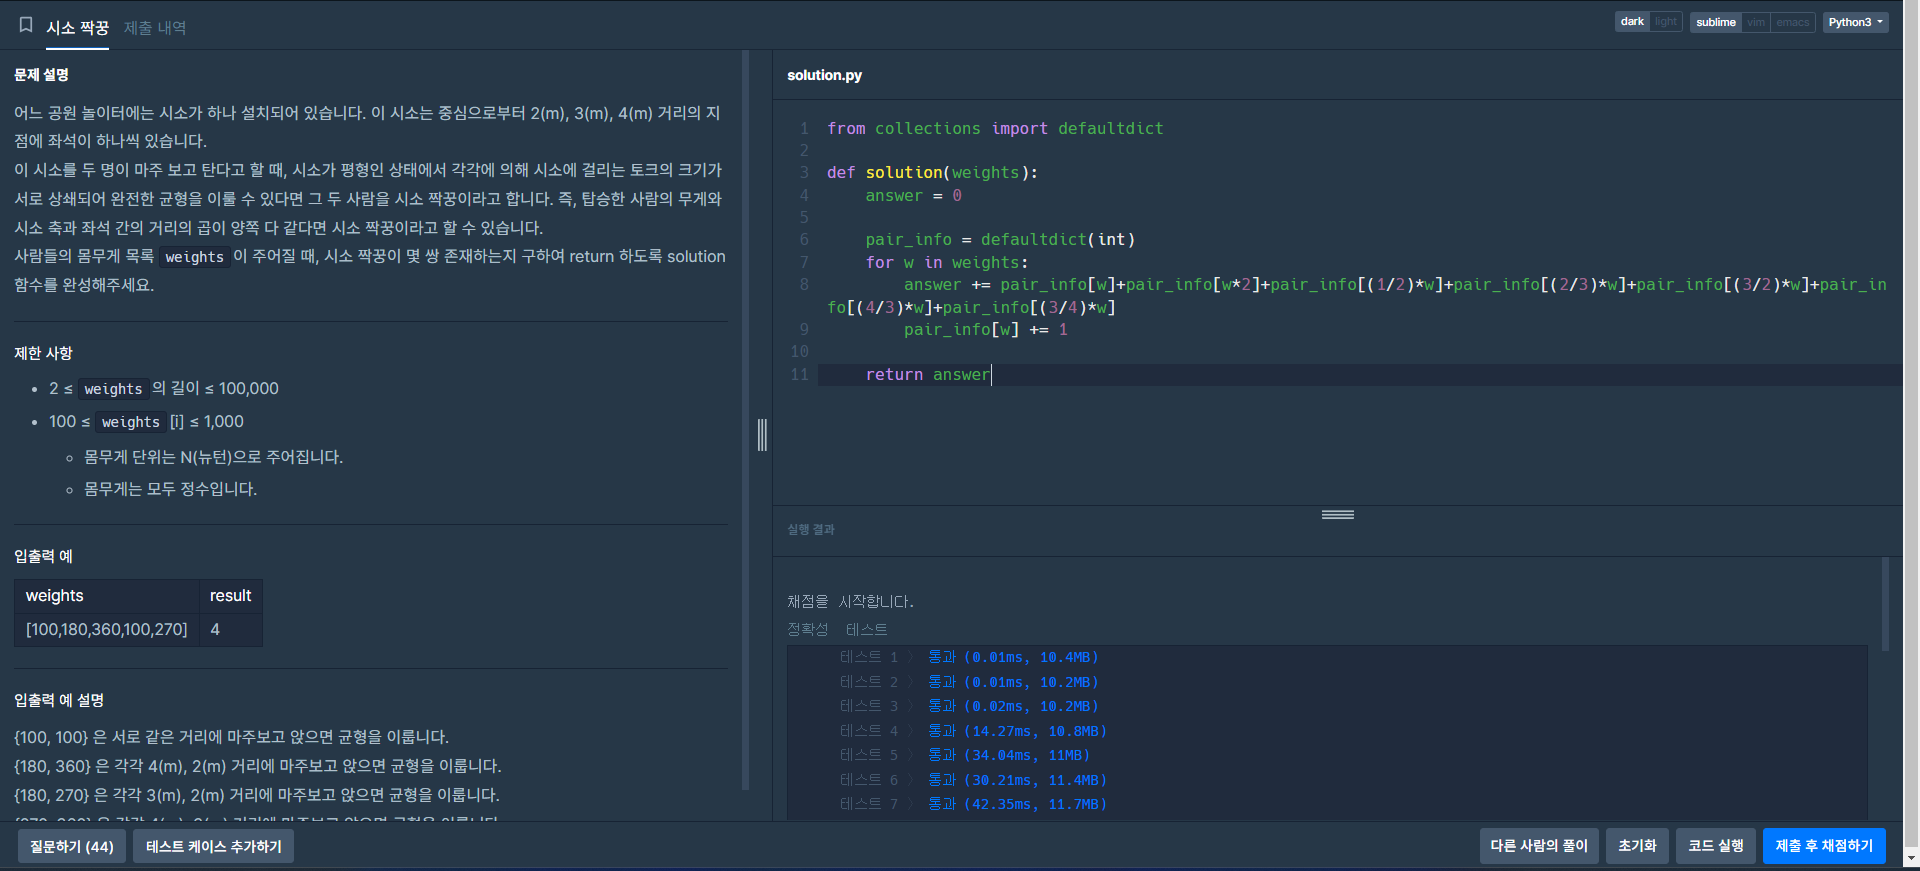
Task: Click 테스트 케이스 추가하기 button
Action: coord(213,846)
